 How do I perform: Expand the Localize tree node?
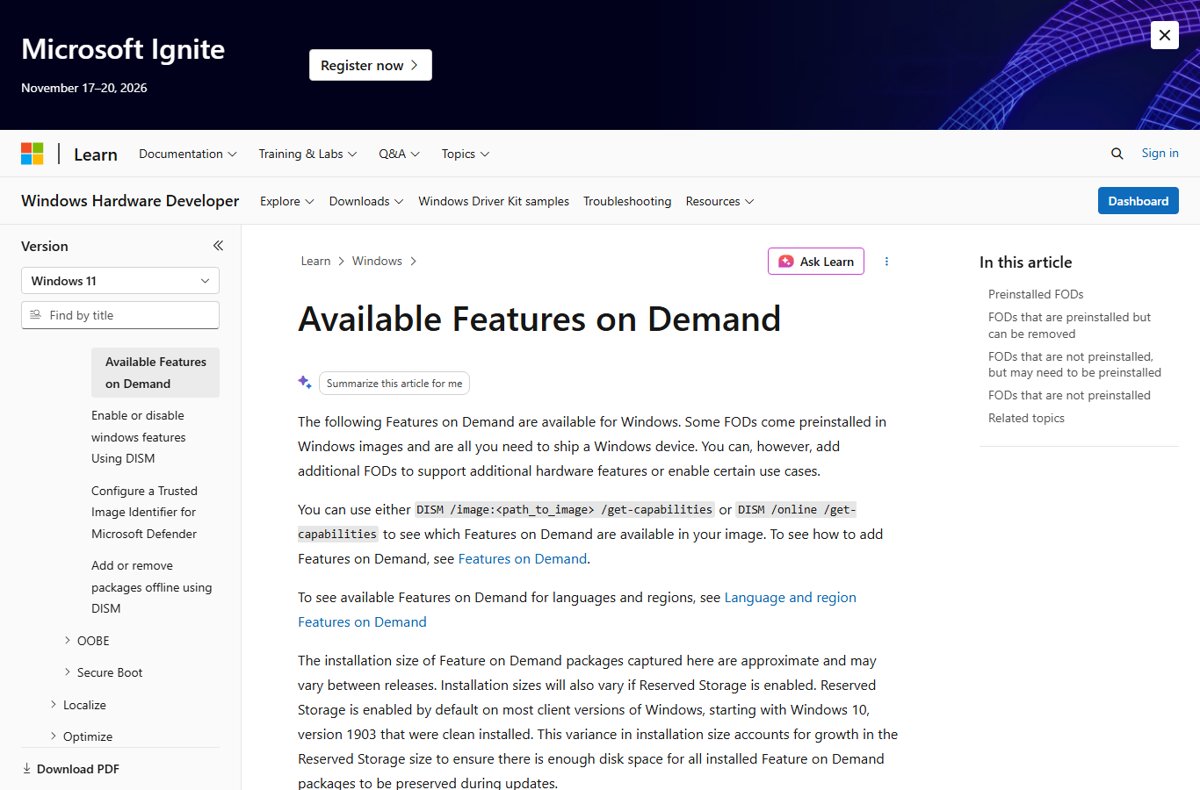[x=53, y=705]
